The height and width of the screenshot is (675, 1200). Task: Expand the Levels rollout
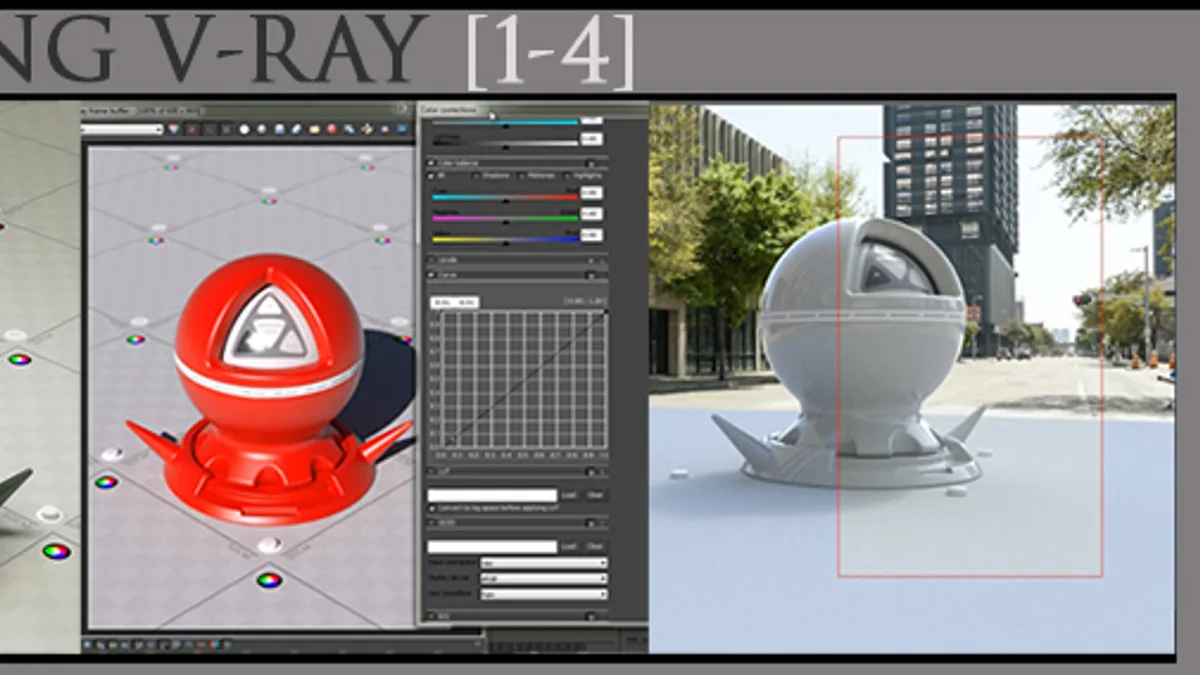click(x=516, y=260)
